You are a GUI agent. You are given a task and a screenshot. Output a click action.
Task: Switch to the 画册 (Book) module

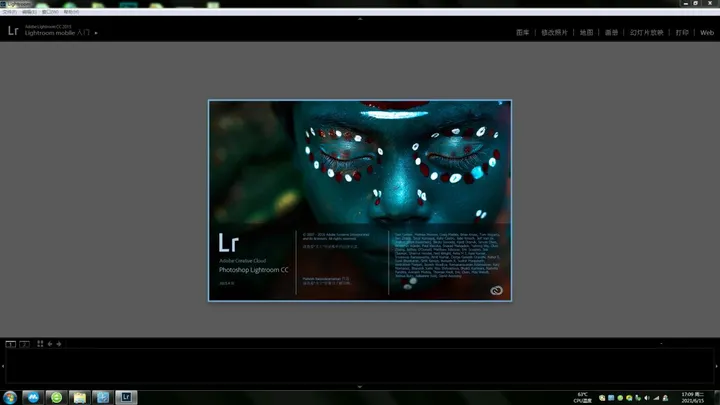611,33
